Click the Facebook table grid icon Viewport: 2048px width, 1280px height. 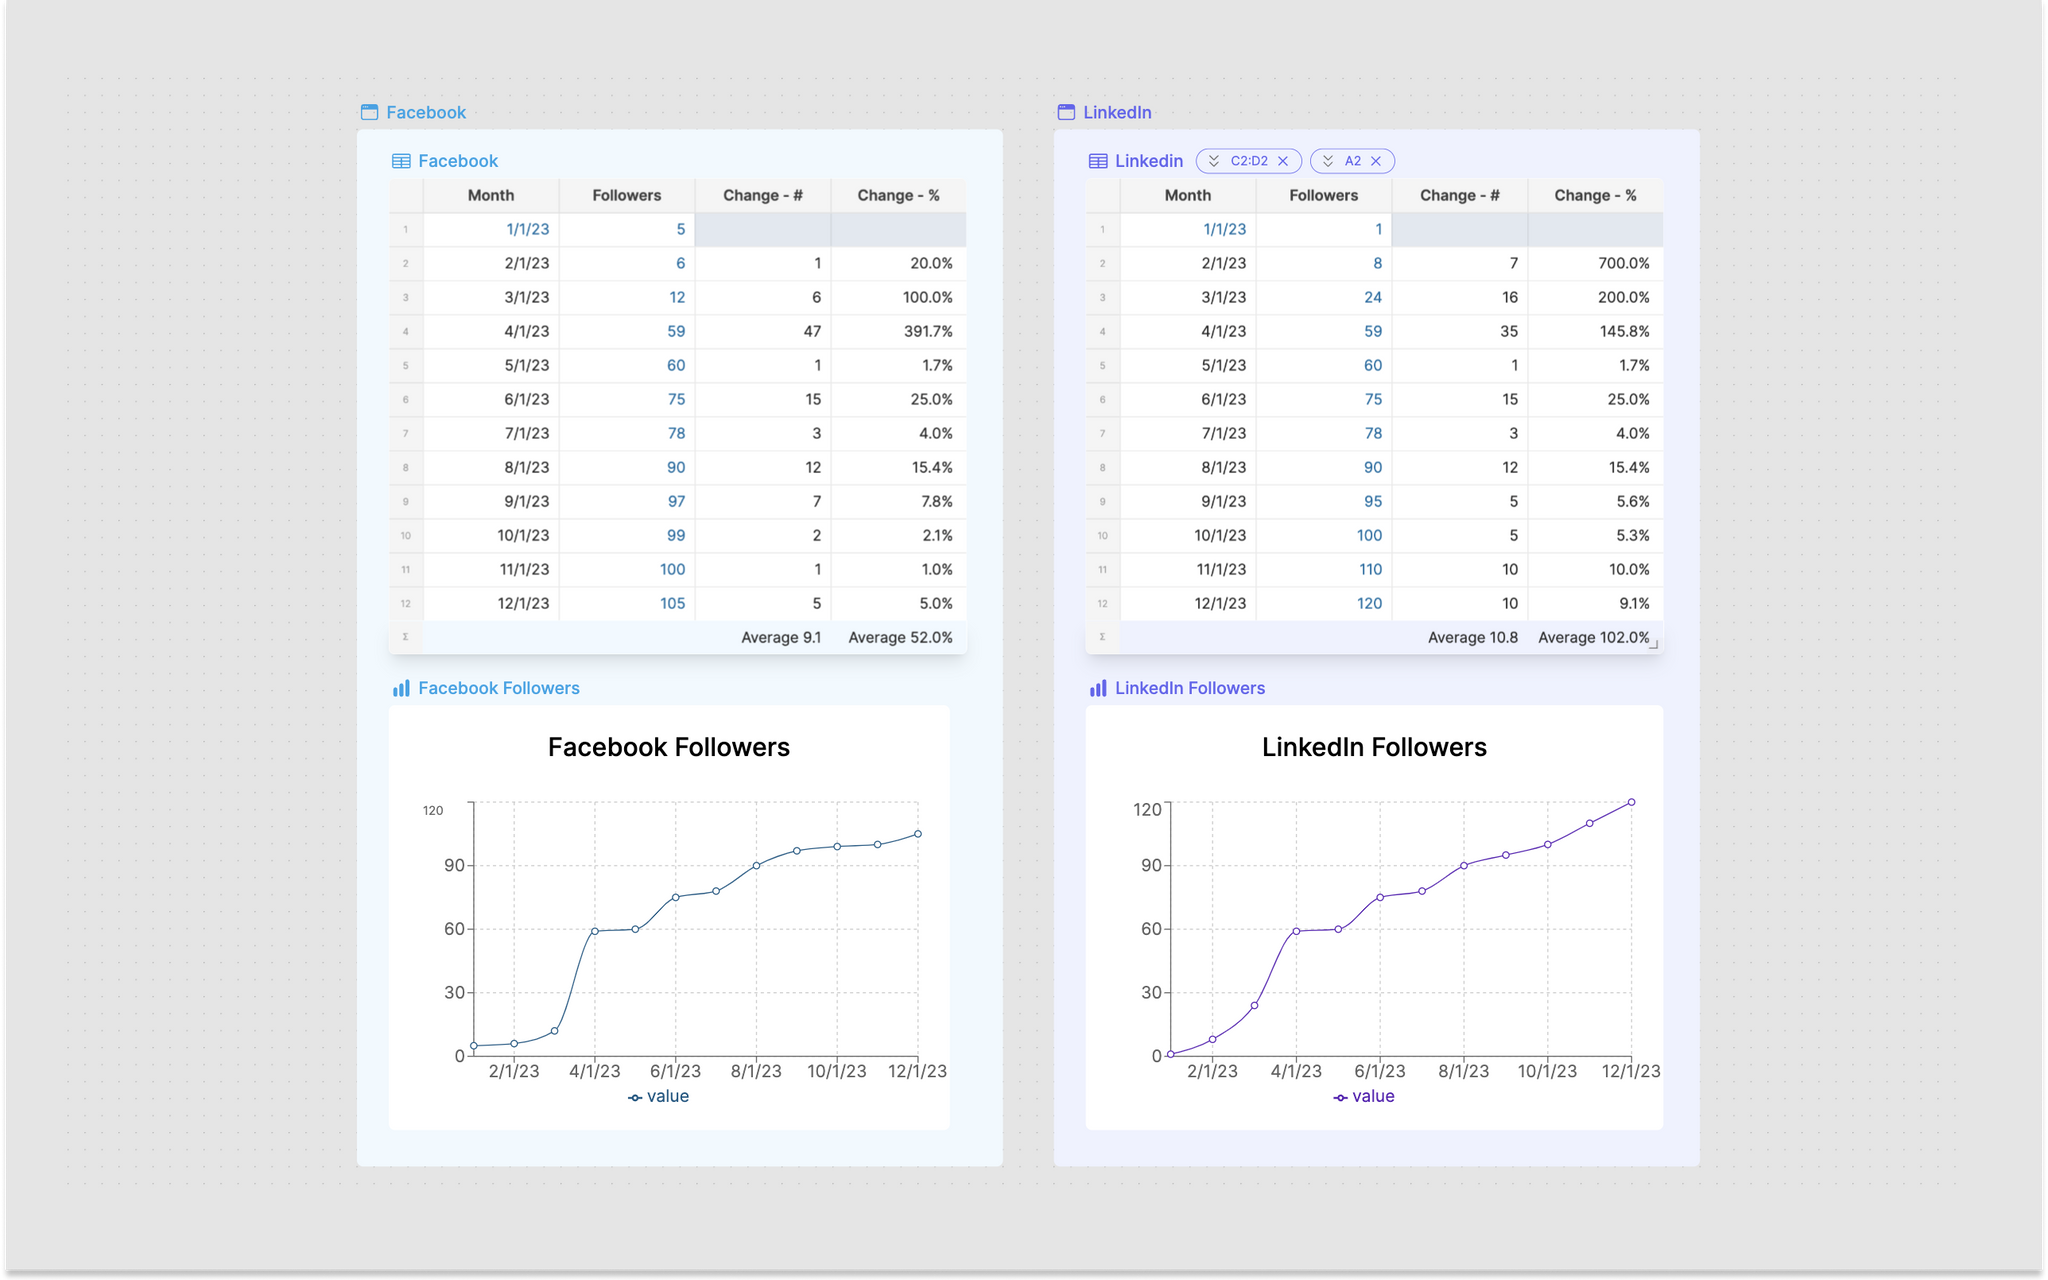pyautogui.click(x=401, y=161)
